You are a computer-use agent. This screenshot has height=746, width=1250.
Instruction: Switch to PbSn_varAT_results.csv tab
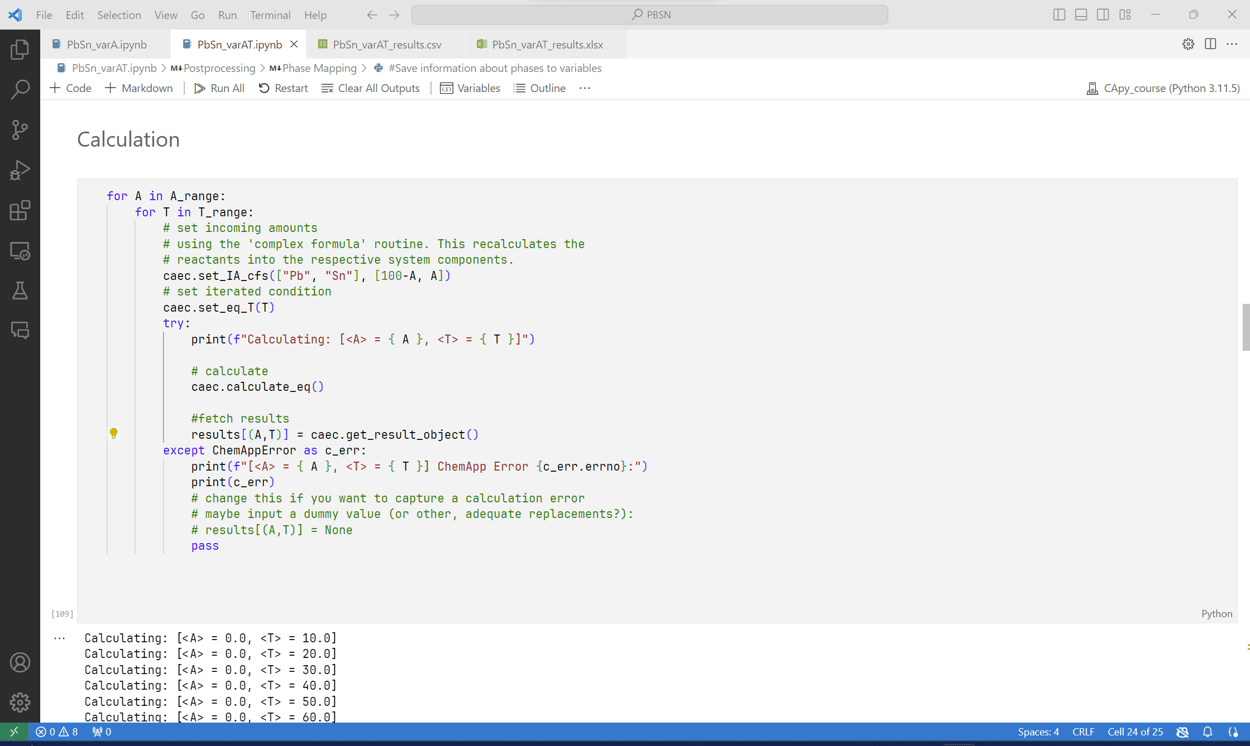click(x=386, y=44)
